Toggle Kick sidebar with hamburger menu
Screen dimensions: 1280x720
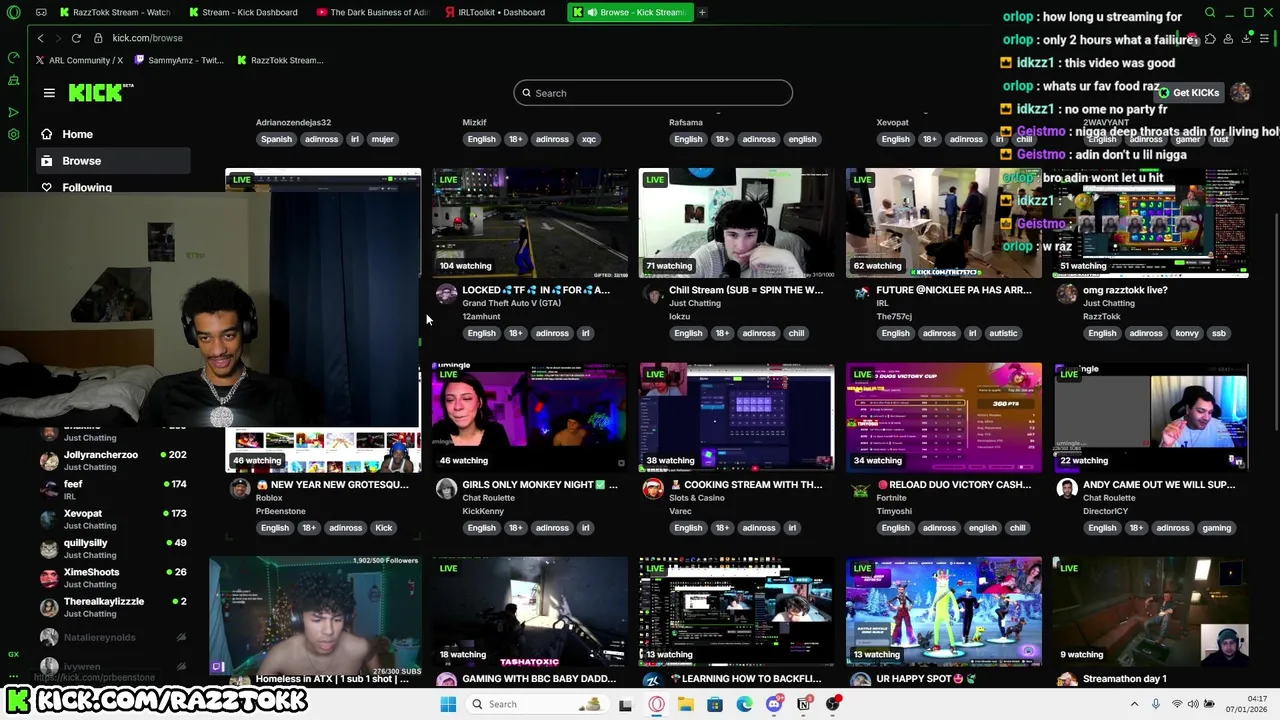click(x=49, y=93)
